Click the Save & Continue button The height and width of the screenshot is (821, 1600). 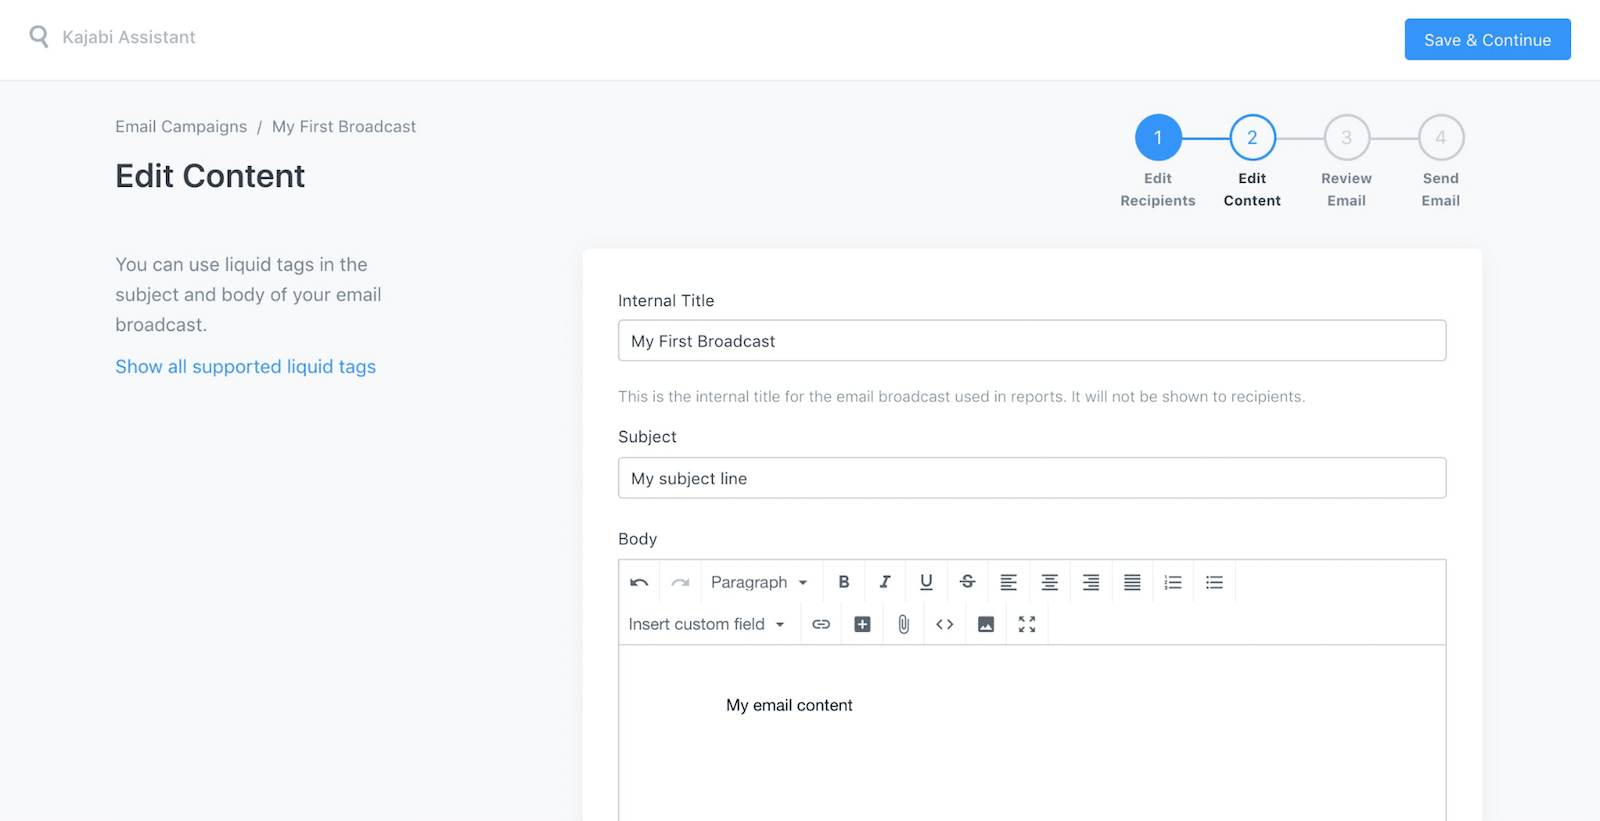point(1487,40)
